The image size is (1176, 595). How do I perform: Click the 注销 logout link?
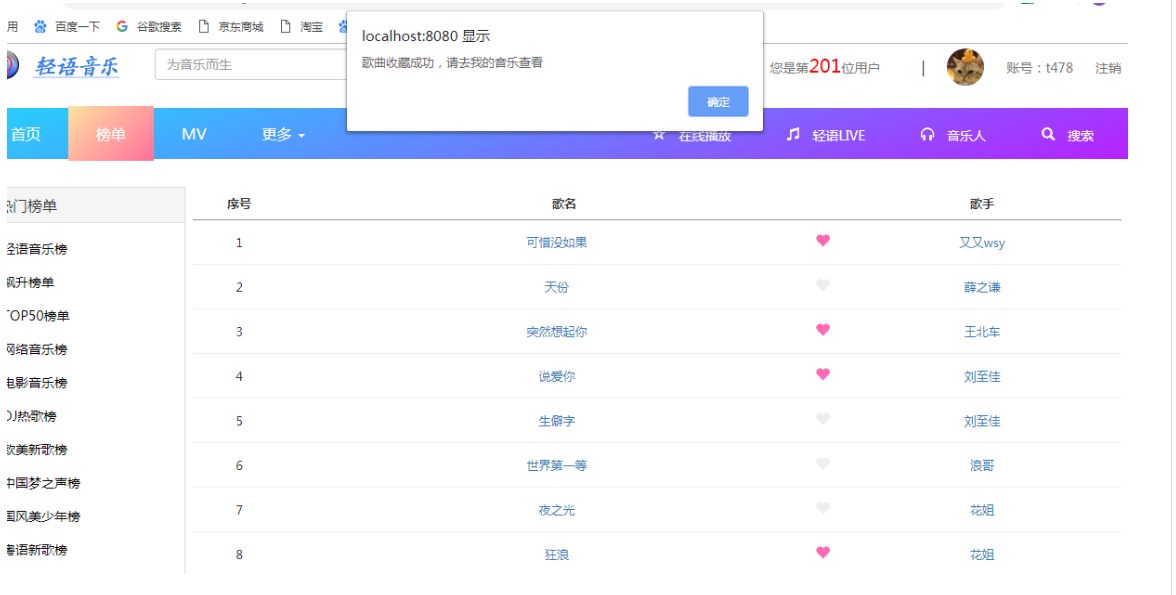(x=1108, y=68)
